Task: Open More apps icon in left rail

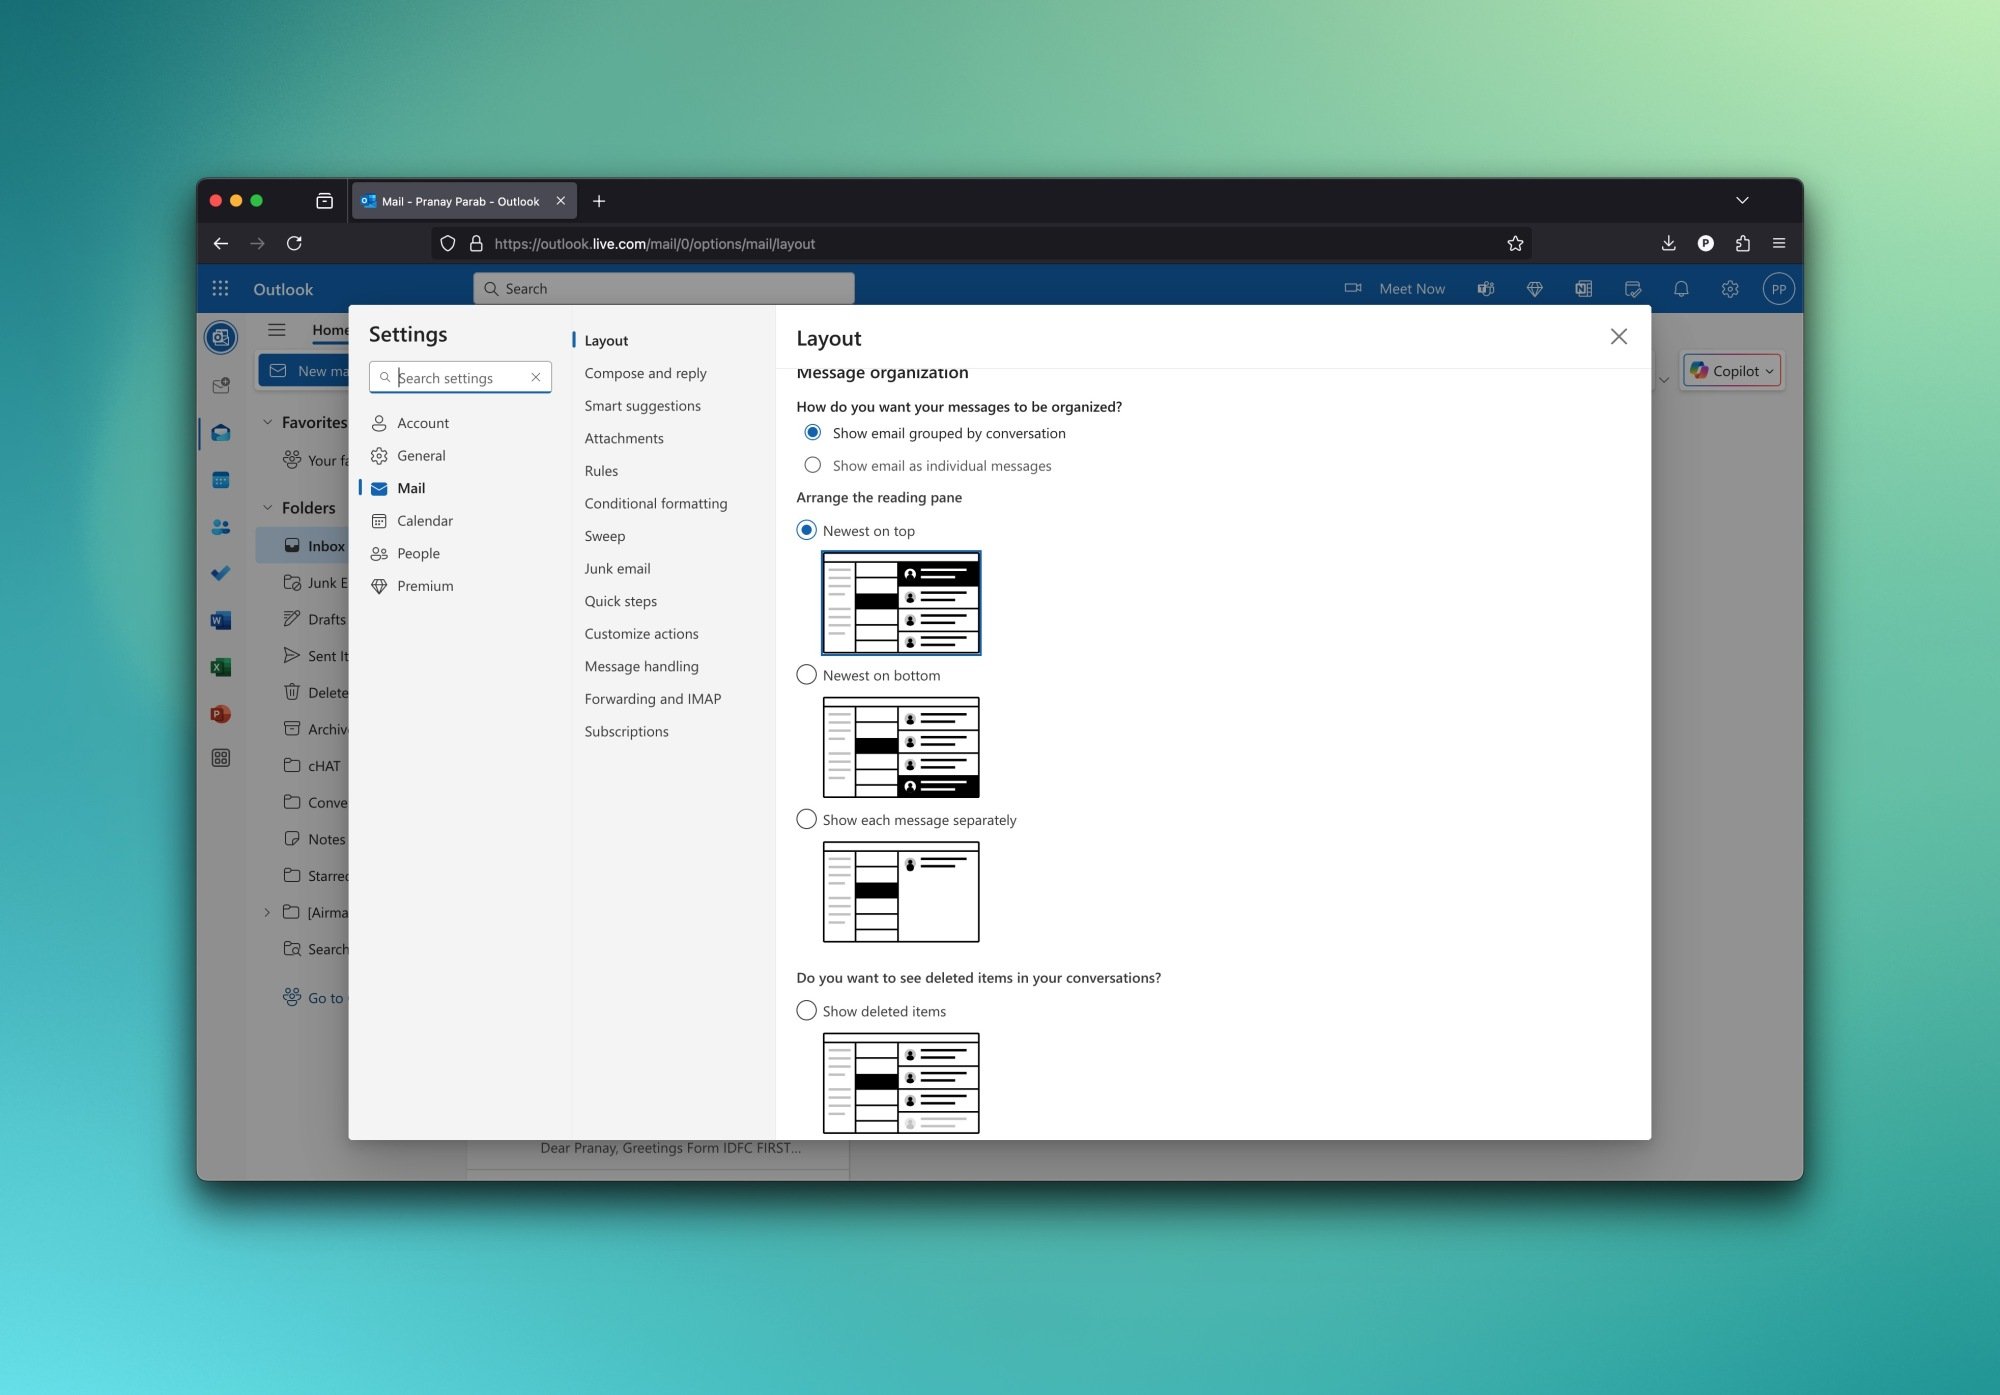Action: [x=221, y=758]
